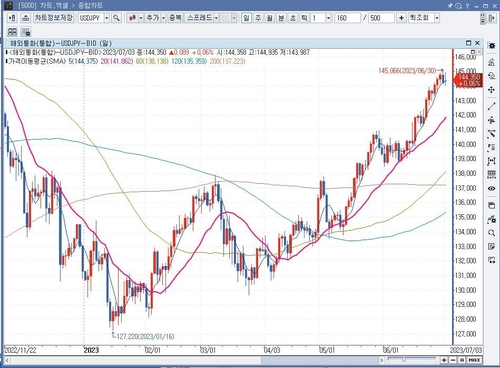The width and height of the screenshot is (500, 368).
Task: Click the total count field showing 500
Action: click(381, 18)
